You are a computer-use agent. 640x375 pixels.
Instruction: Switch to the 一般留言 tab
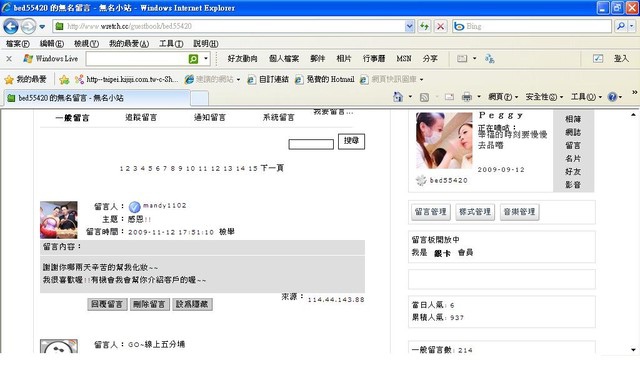coord(72,118)
